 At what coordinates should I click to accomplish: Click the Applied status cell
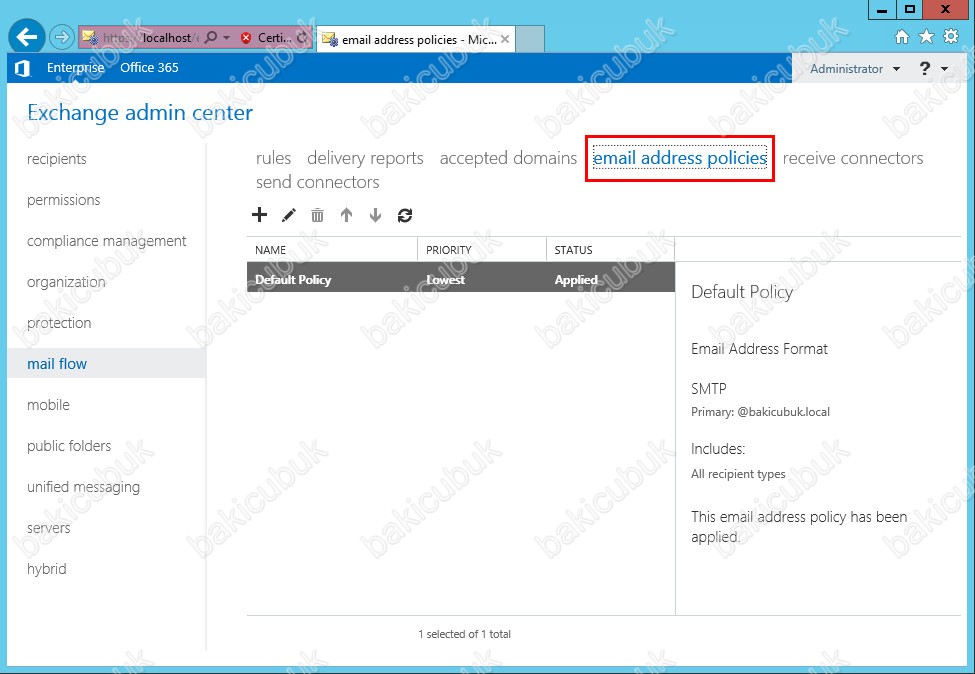[x=576, y=280]
